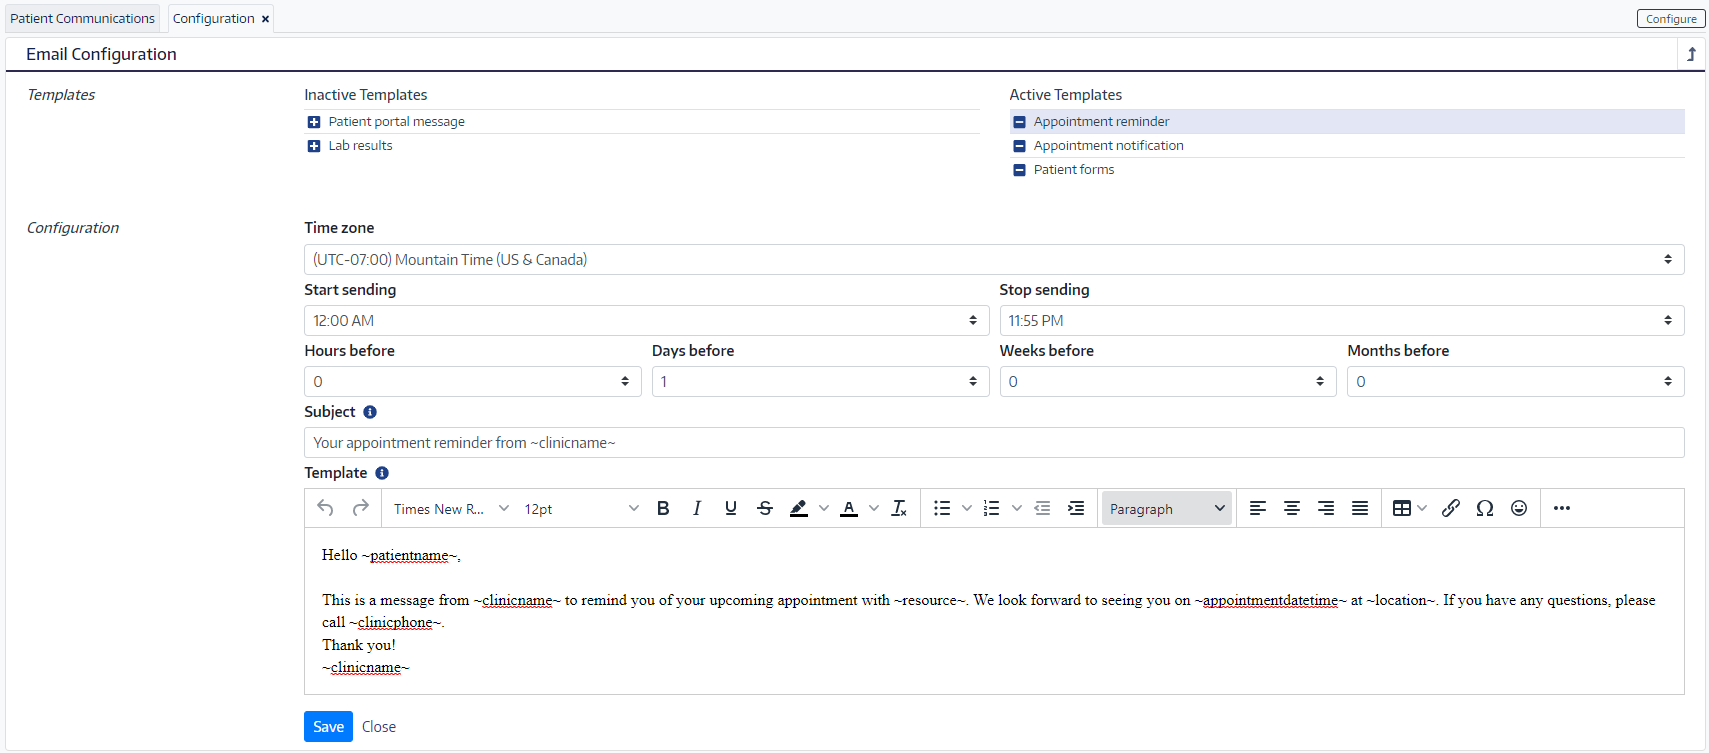Align text left
The width and height of the screenshot is (1709, 753).
pyautogui.click(x=1258, y=508)
